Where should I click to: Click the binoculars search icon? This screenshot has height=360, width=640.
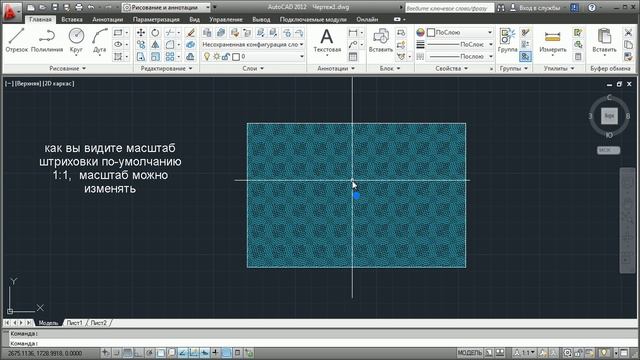point(501,7)
